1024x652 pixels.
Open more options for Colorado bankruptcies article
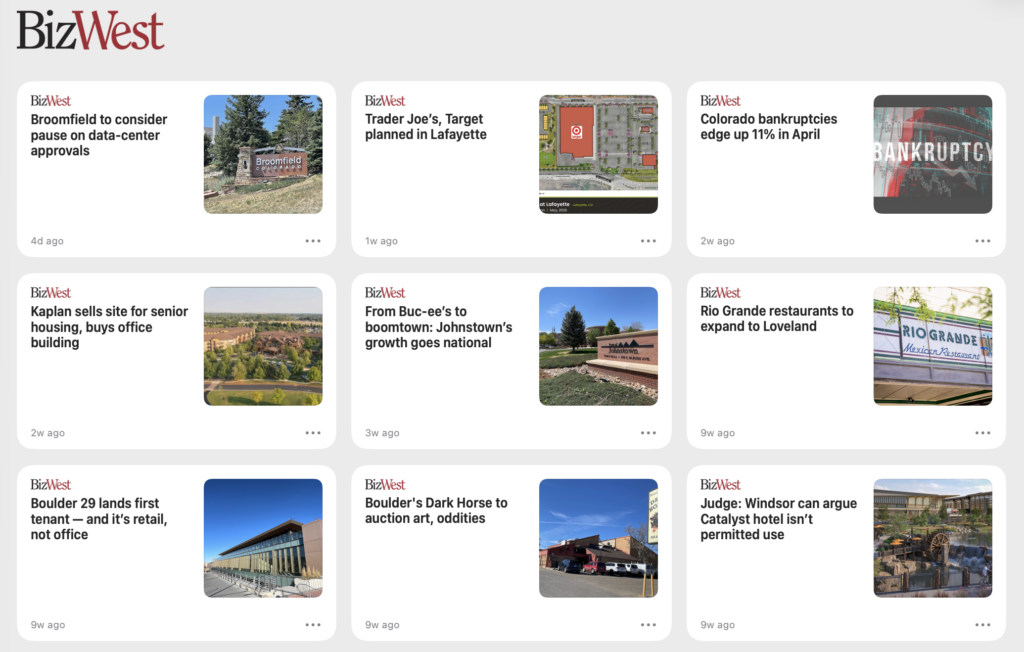tap(982, 241)
